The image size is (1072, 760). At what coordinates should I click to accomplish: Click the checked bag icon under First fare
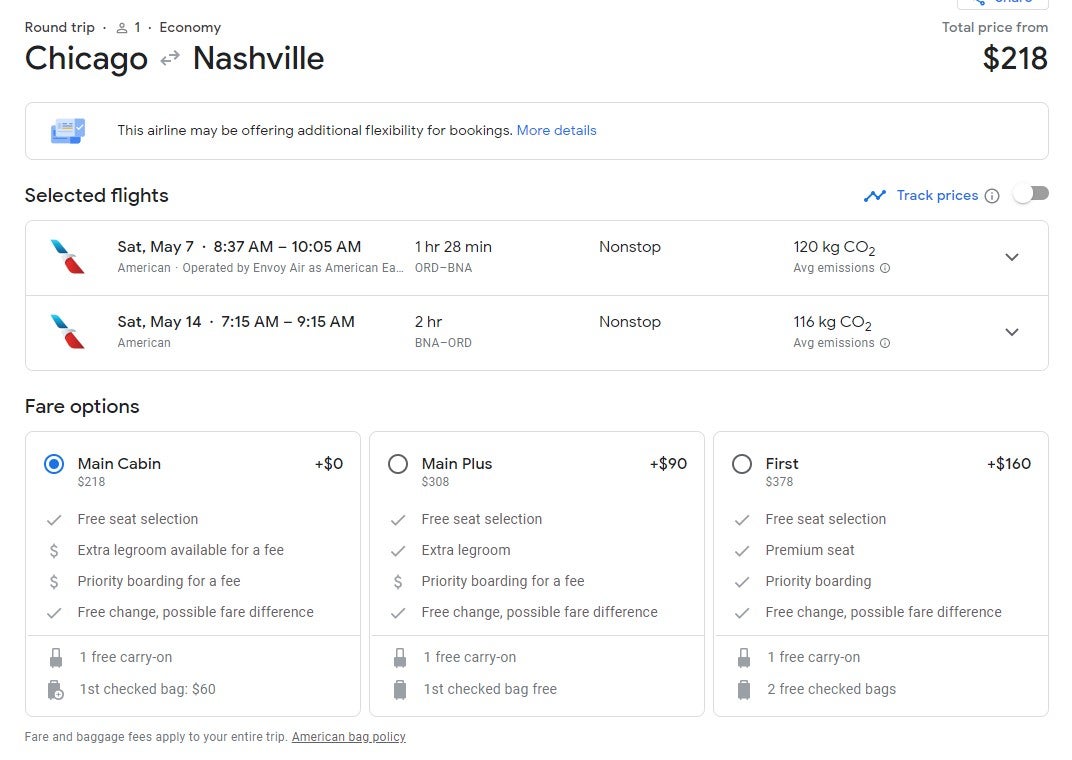click(744, 689)
